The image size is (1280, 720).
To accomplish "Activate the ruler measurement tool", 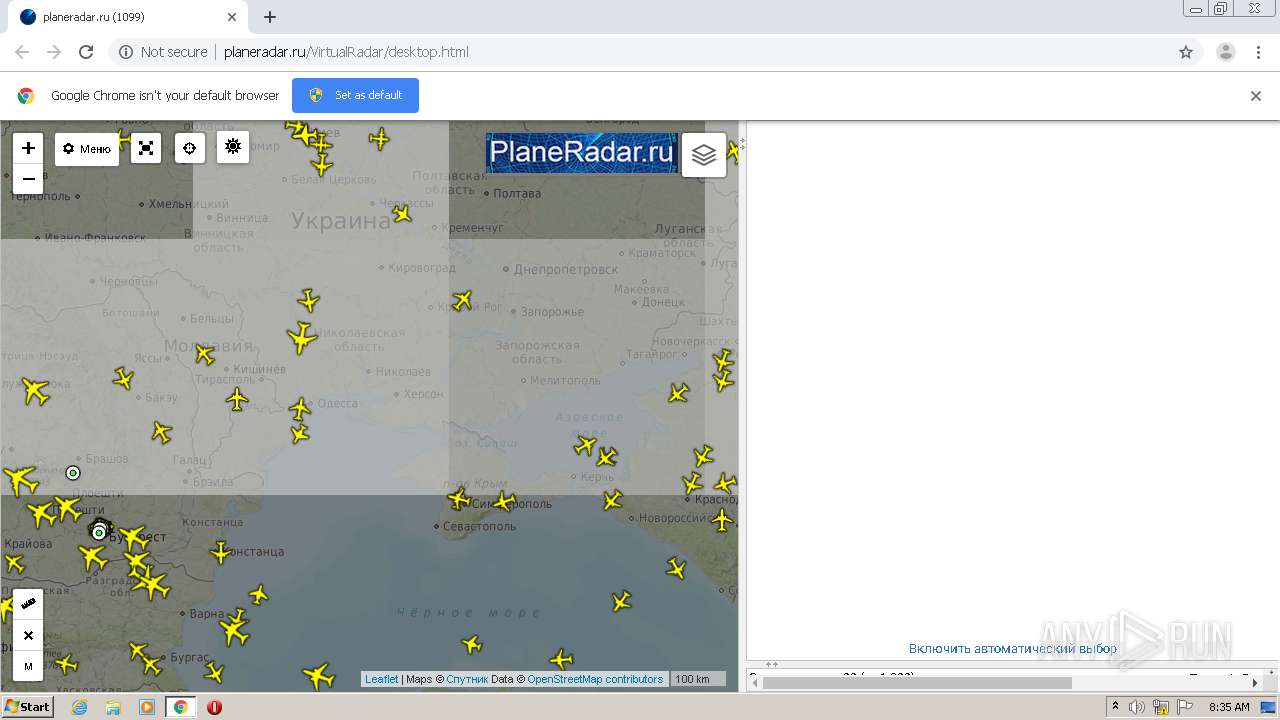I will [x=28, y=605].
